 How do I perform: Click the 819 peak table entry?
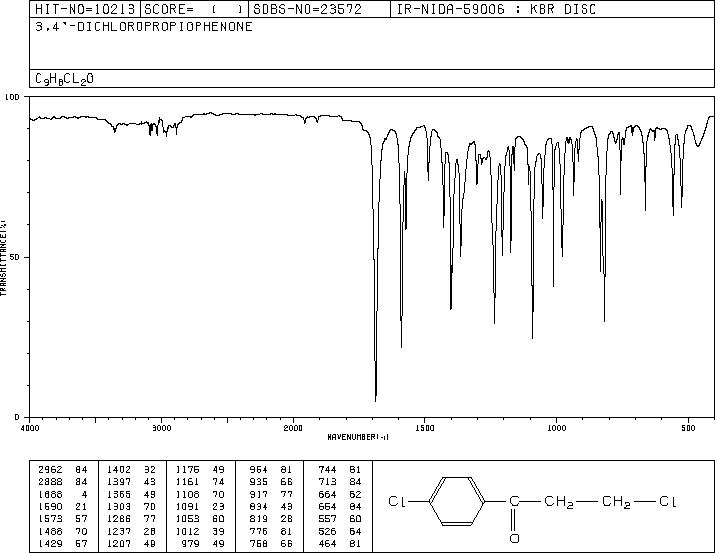click(271, 519)
